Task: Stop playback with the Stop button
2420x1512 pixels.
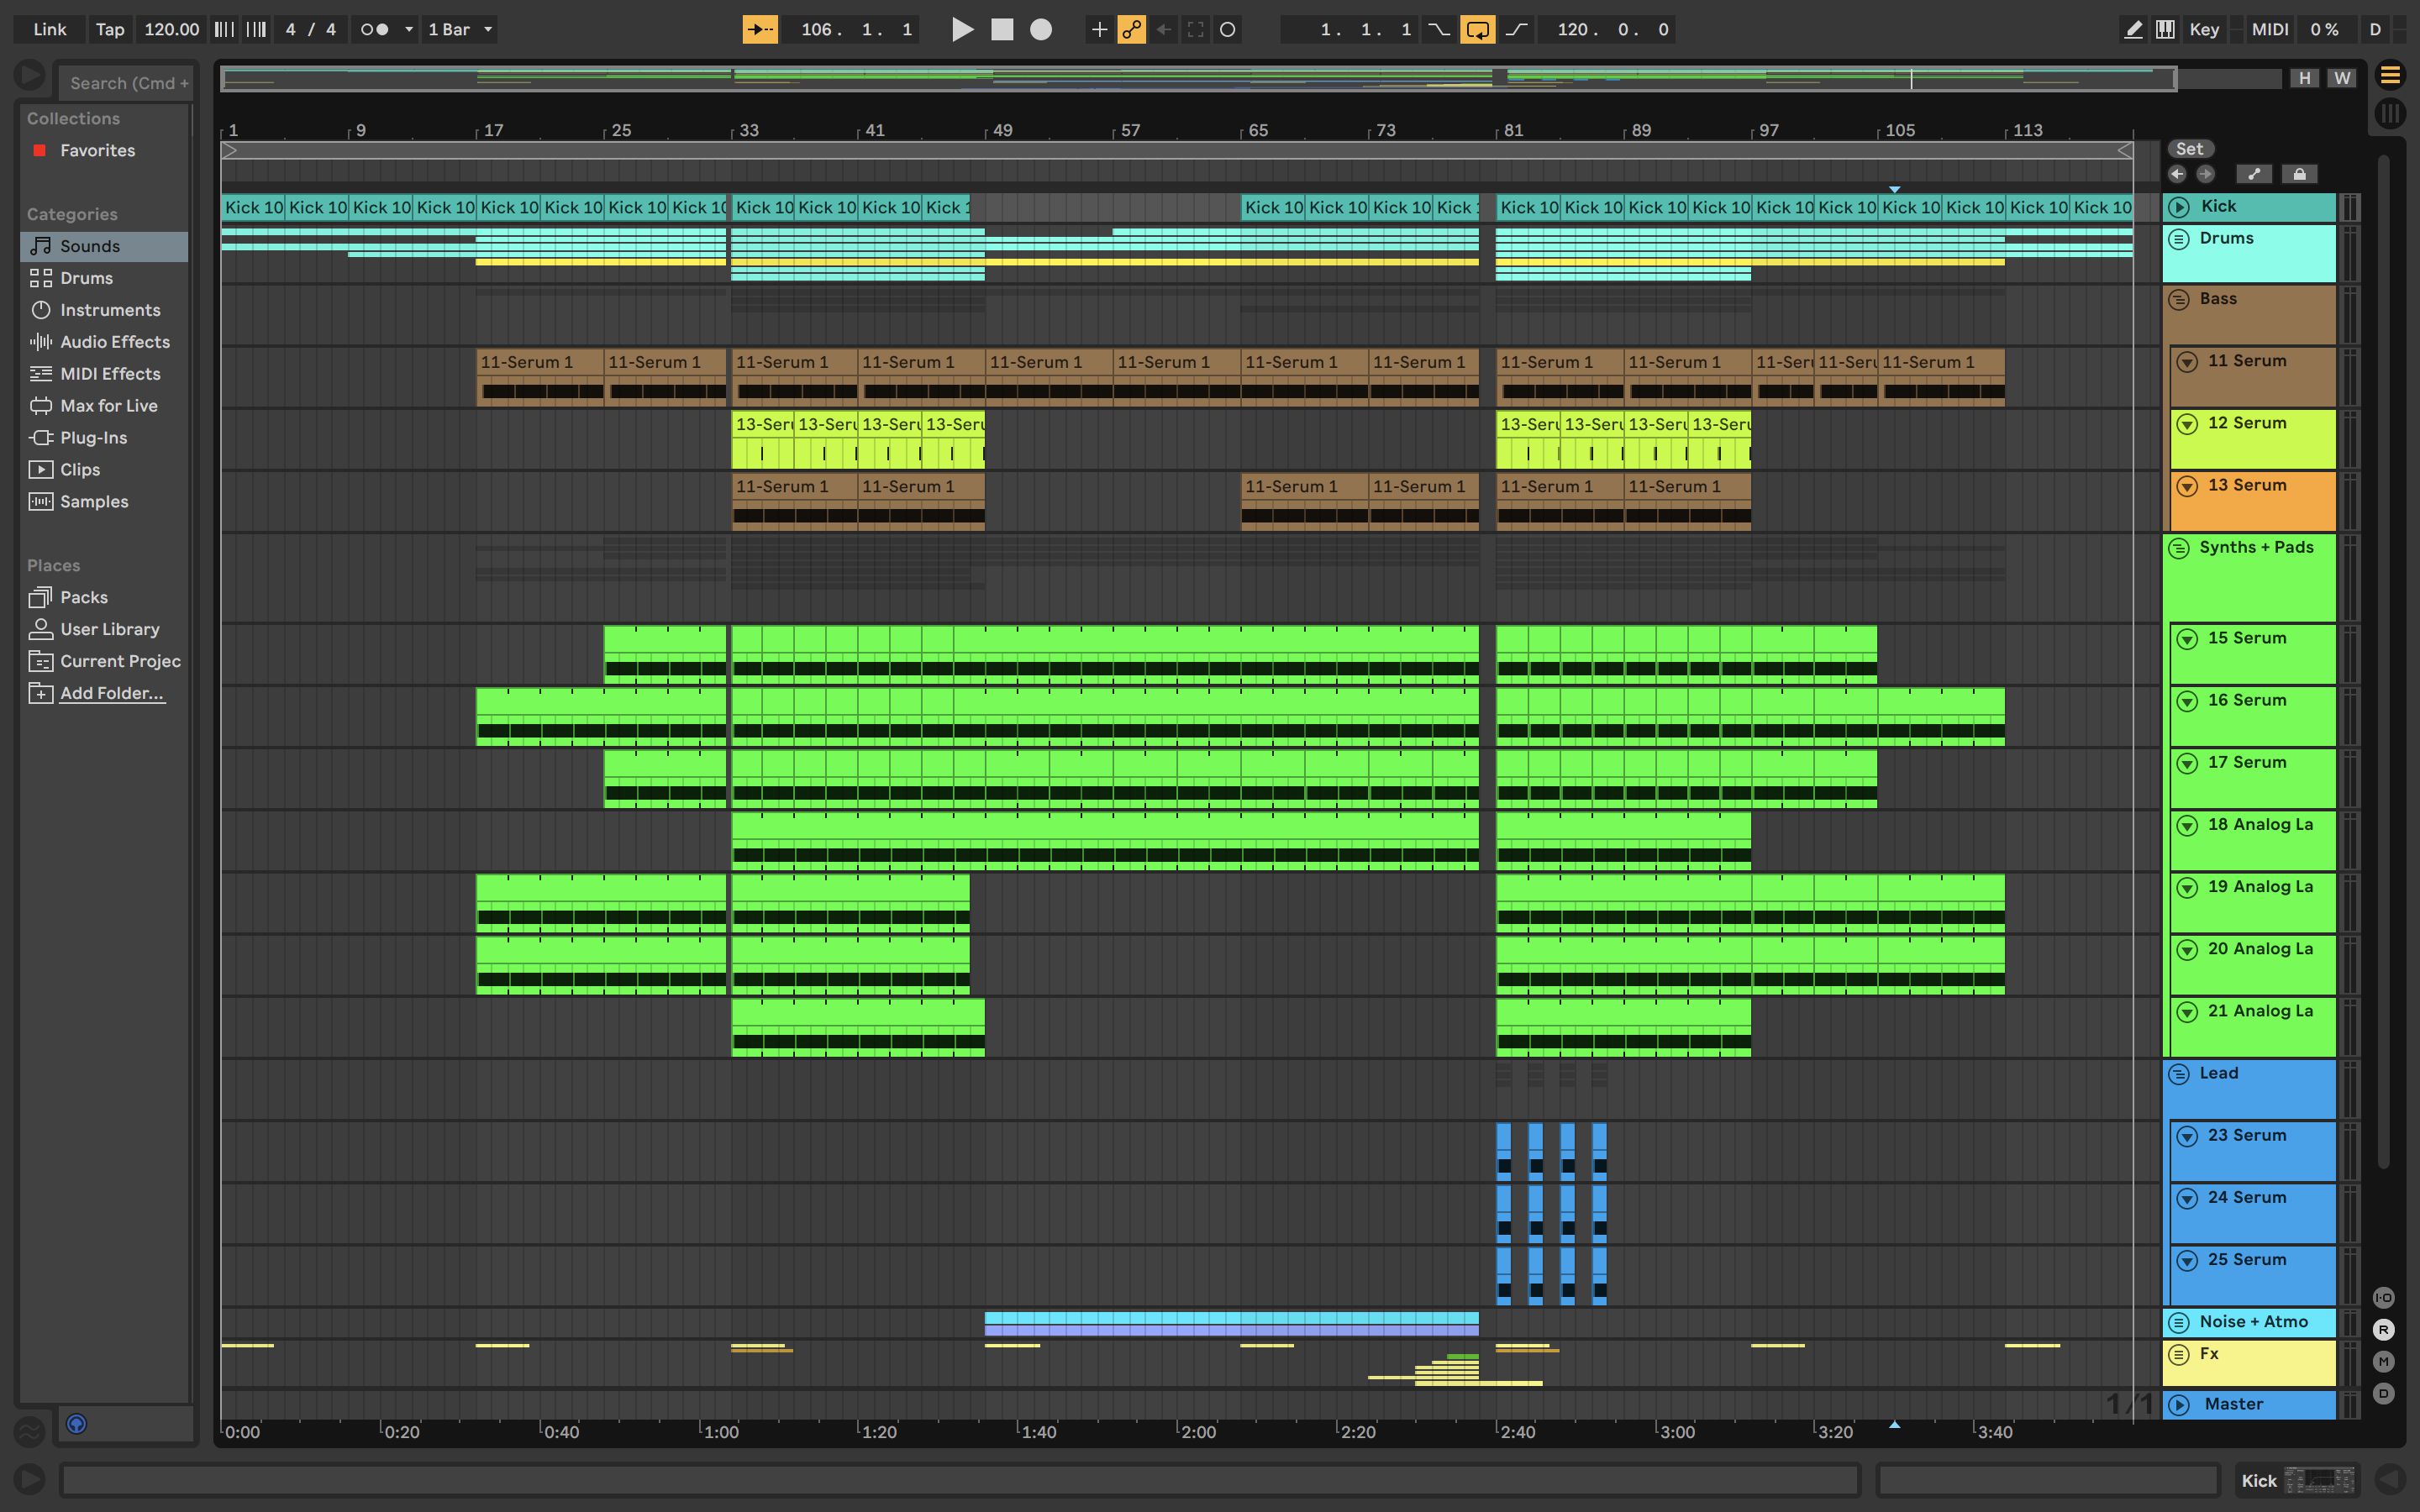Action: click(1002, 29)
